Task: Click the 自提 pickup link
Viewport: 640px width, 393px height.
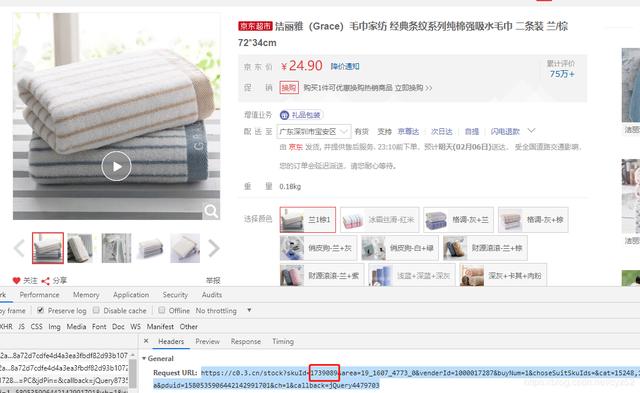Action: click(x=472, y=131)
